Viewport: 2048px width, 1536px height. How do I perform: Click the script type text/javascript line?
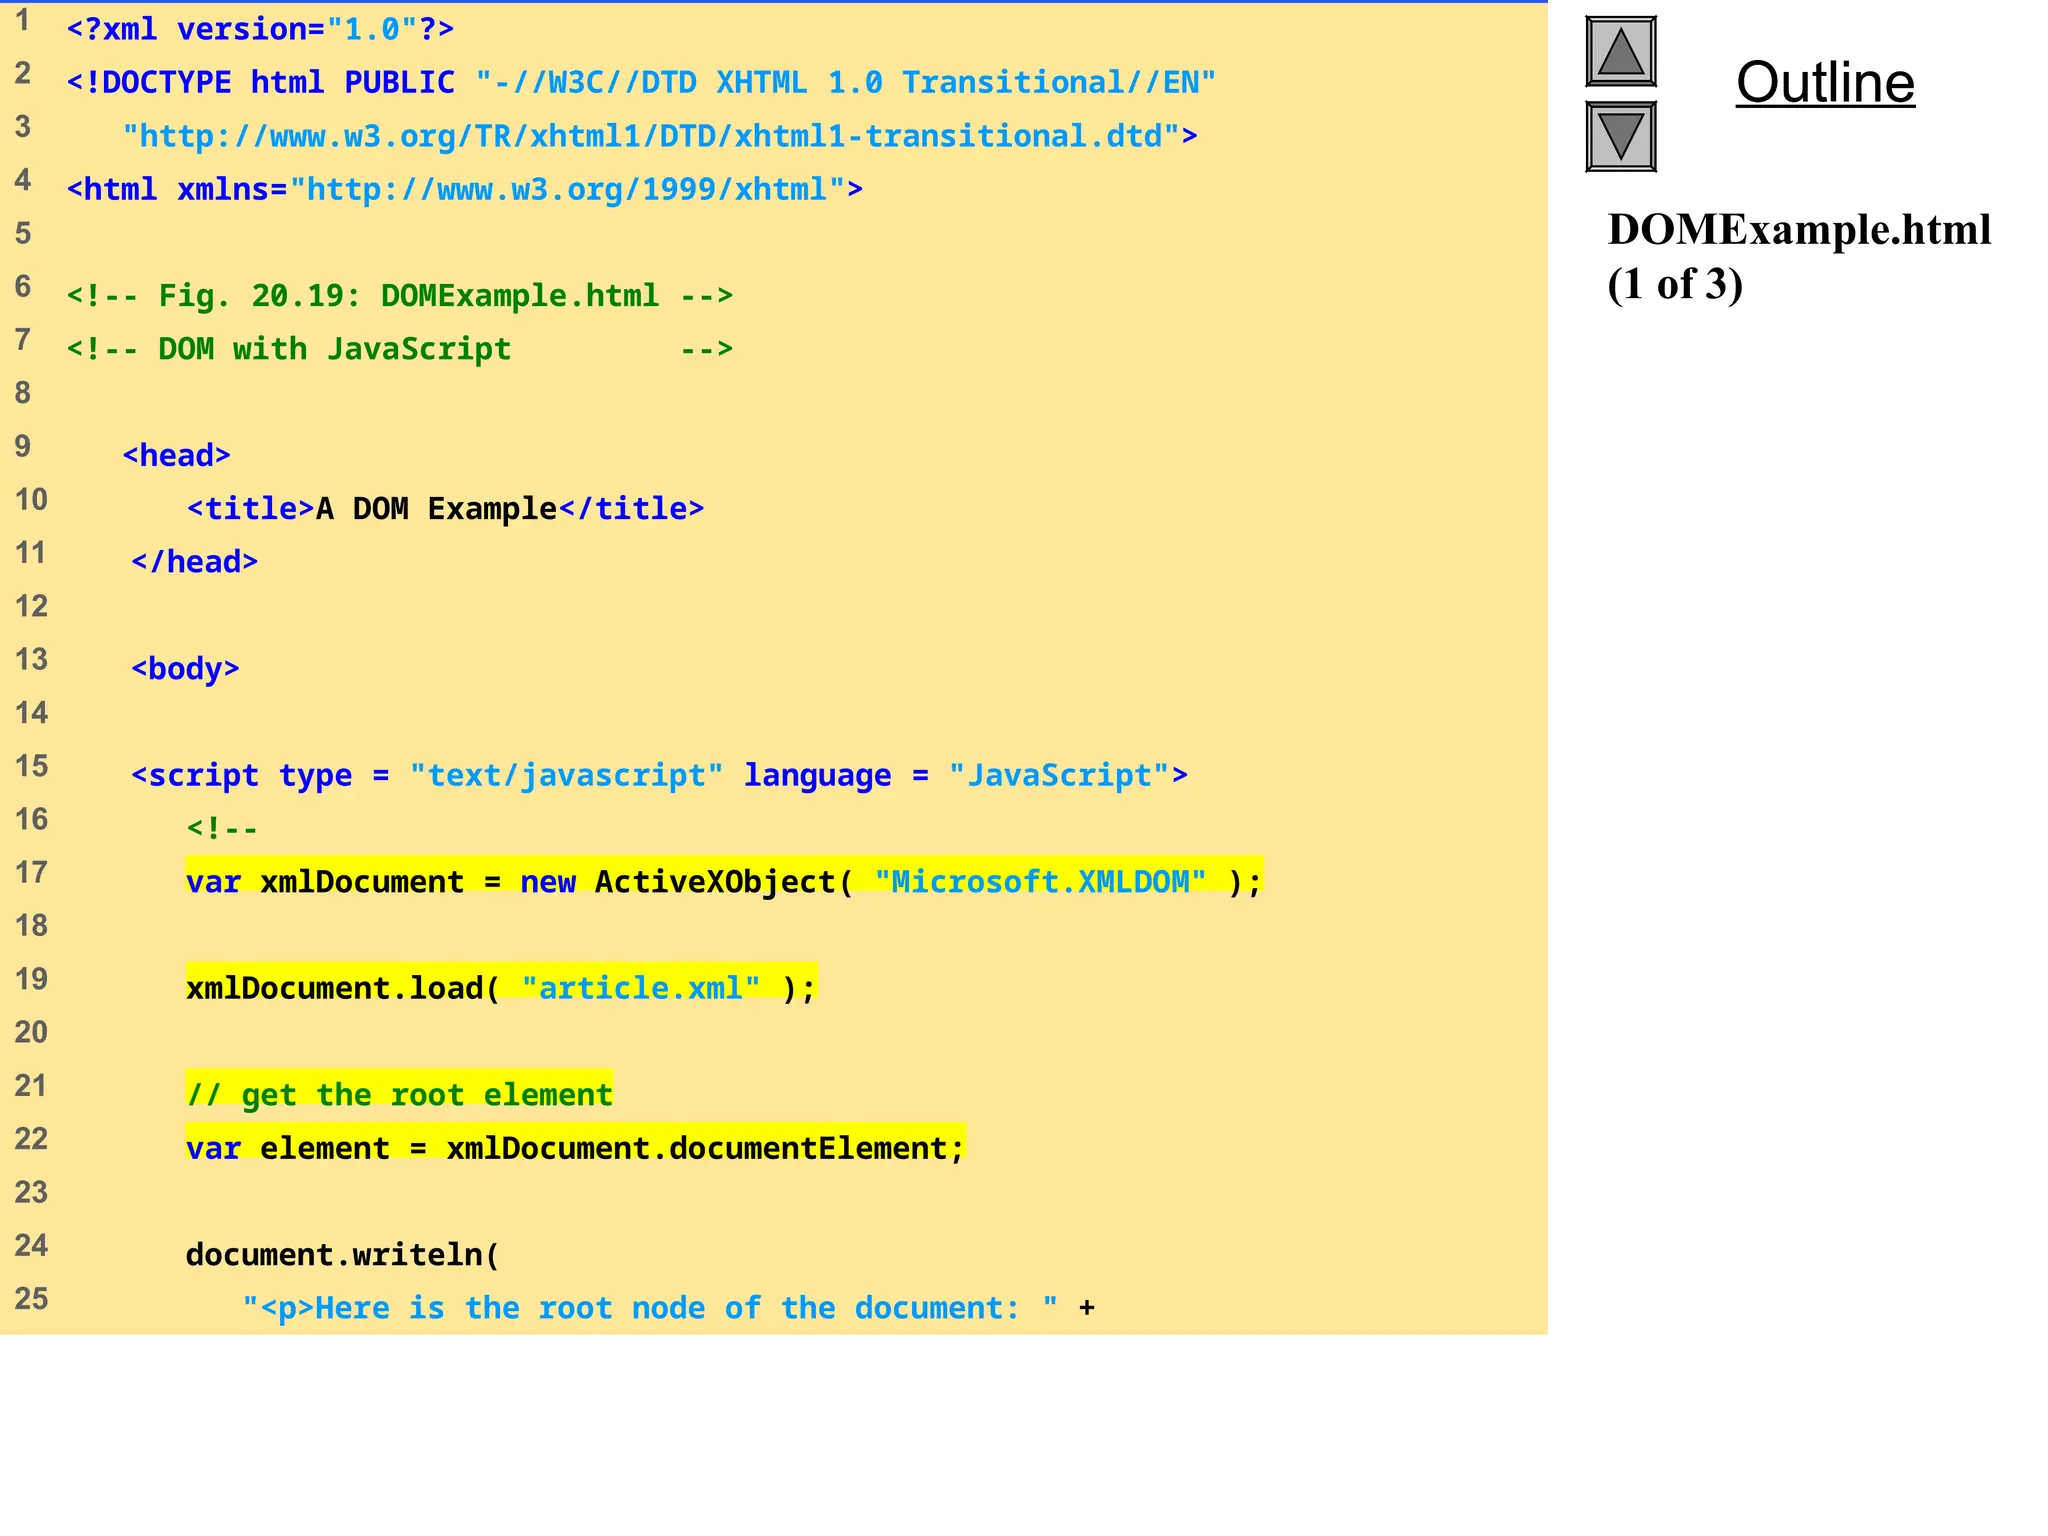[x=659, y=775]
